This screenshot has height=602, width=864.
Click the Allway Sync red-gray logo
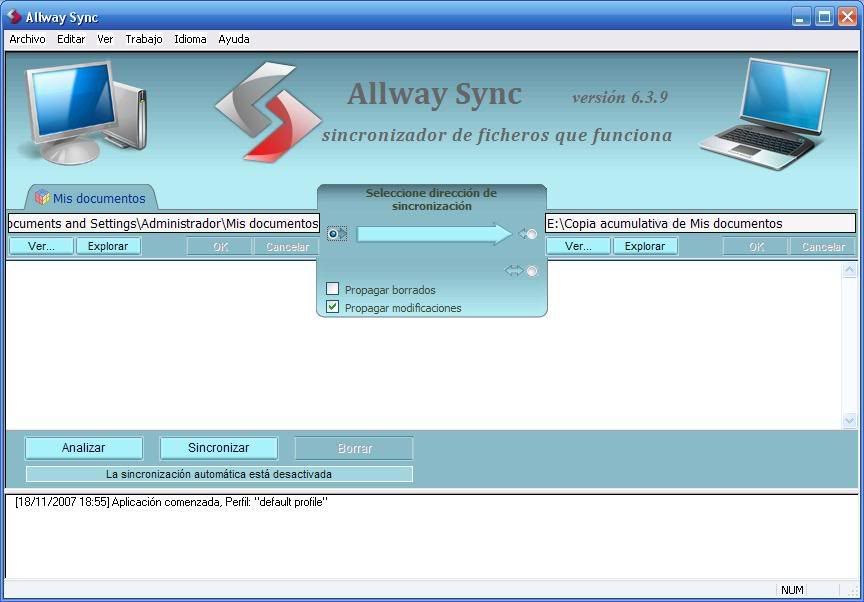[x=268, y=112]
